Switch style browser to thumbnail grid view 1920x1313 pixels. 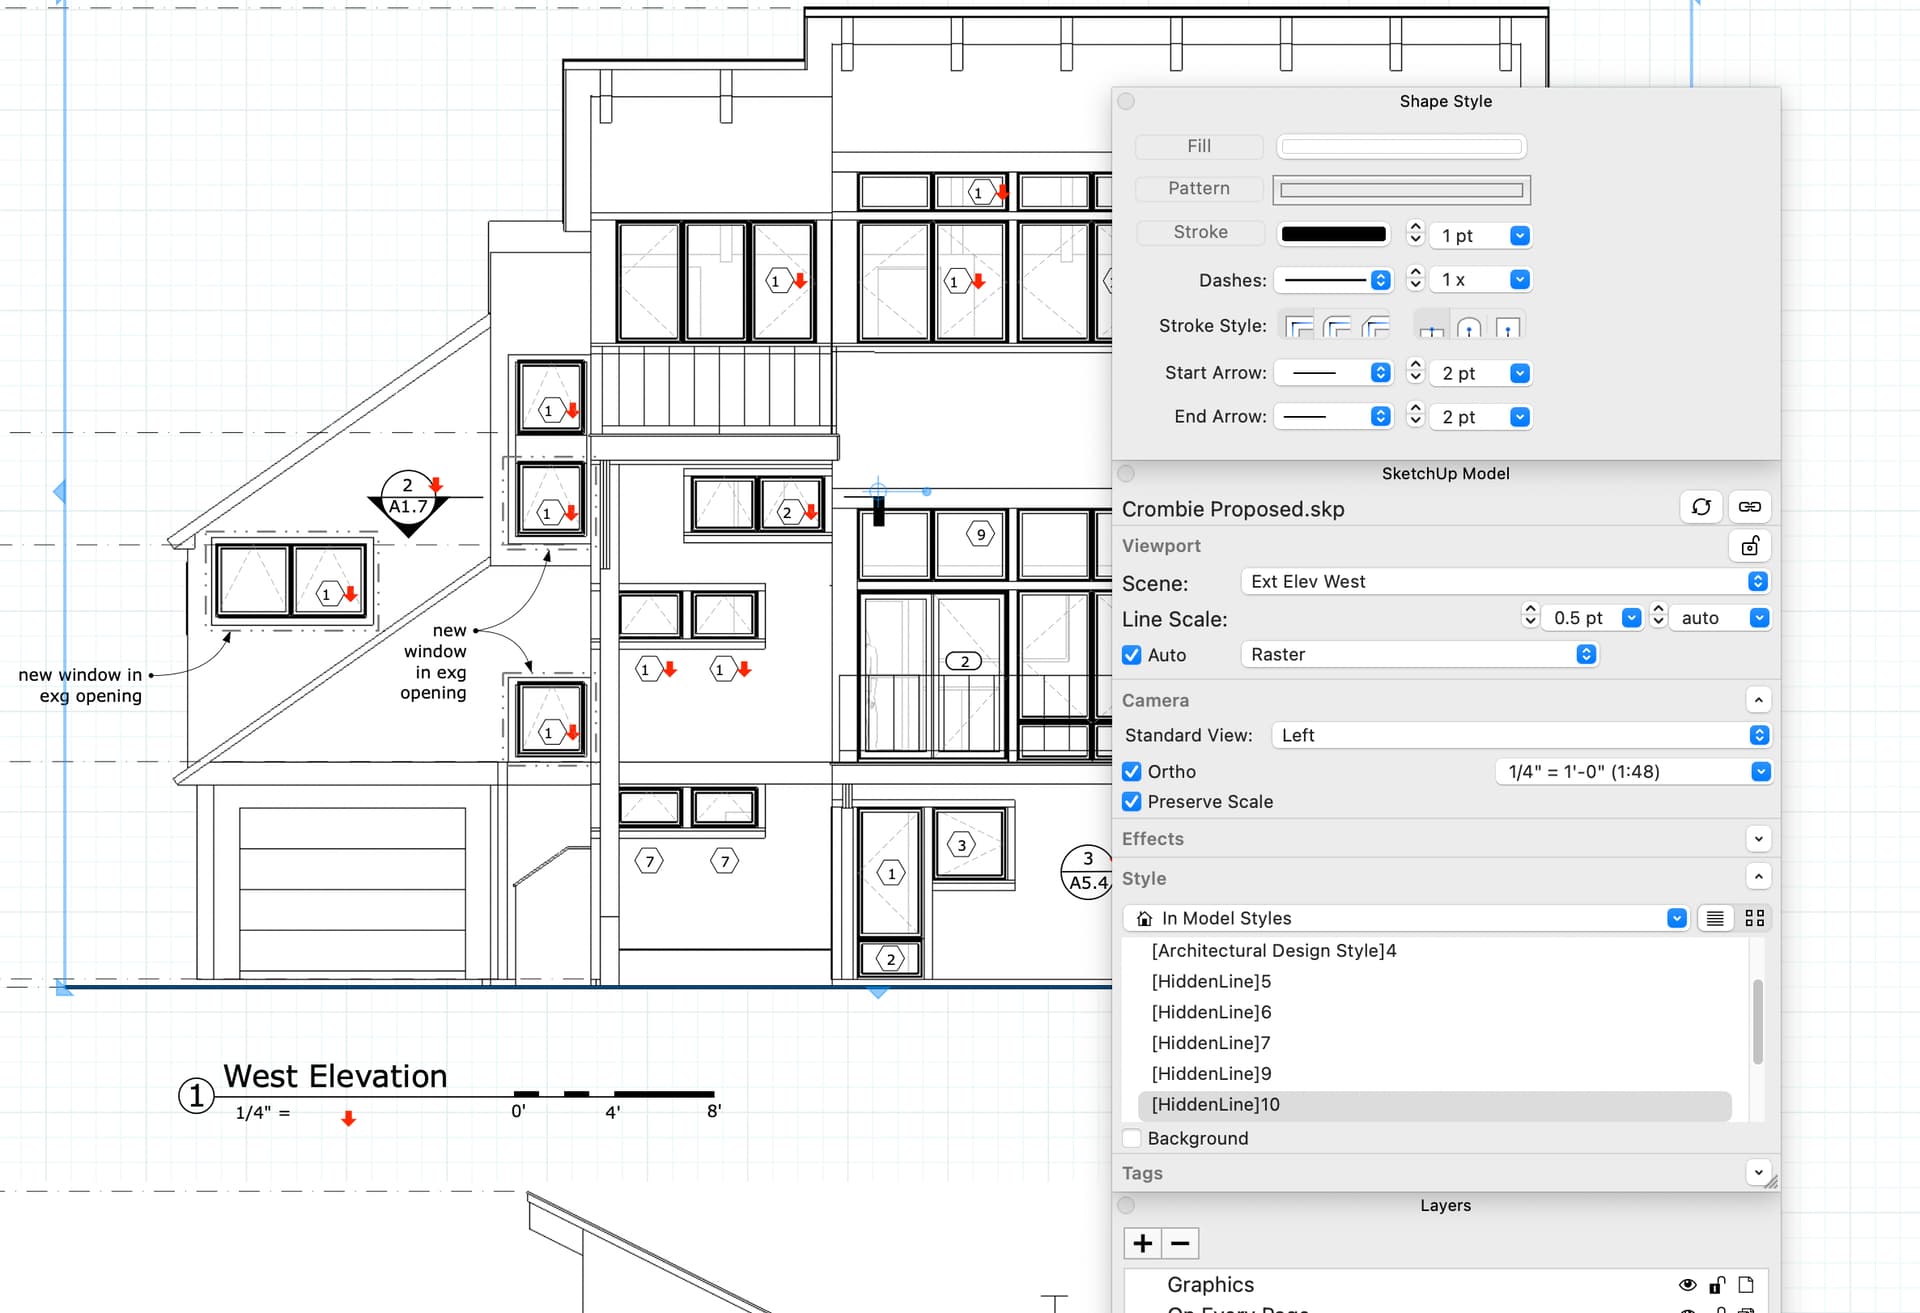click(1754, 917)
